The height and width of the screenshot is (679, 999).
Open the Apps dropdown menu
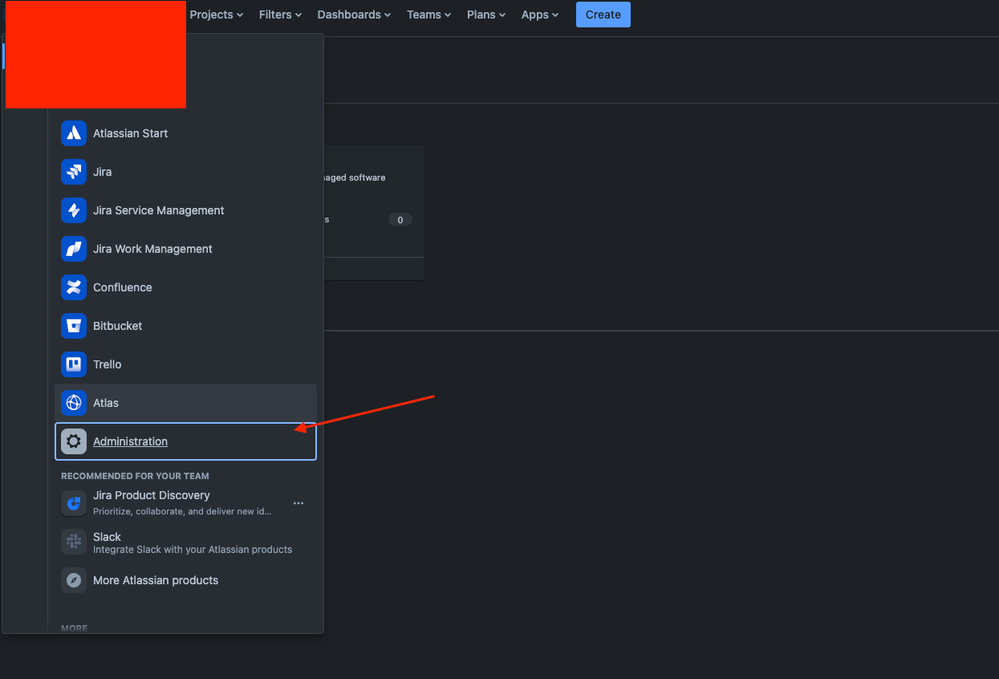[540, 15]
